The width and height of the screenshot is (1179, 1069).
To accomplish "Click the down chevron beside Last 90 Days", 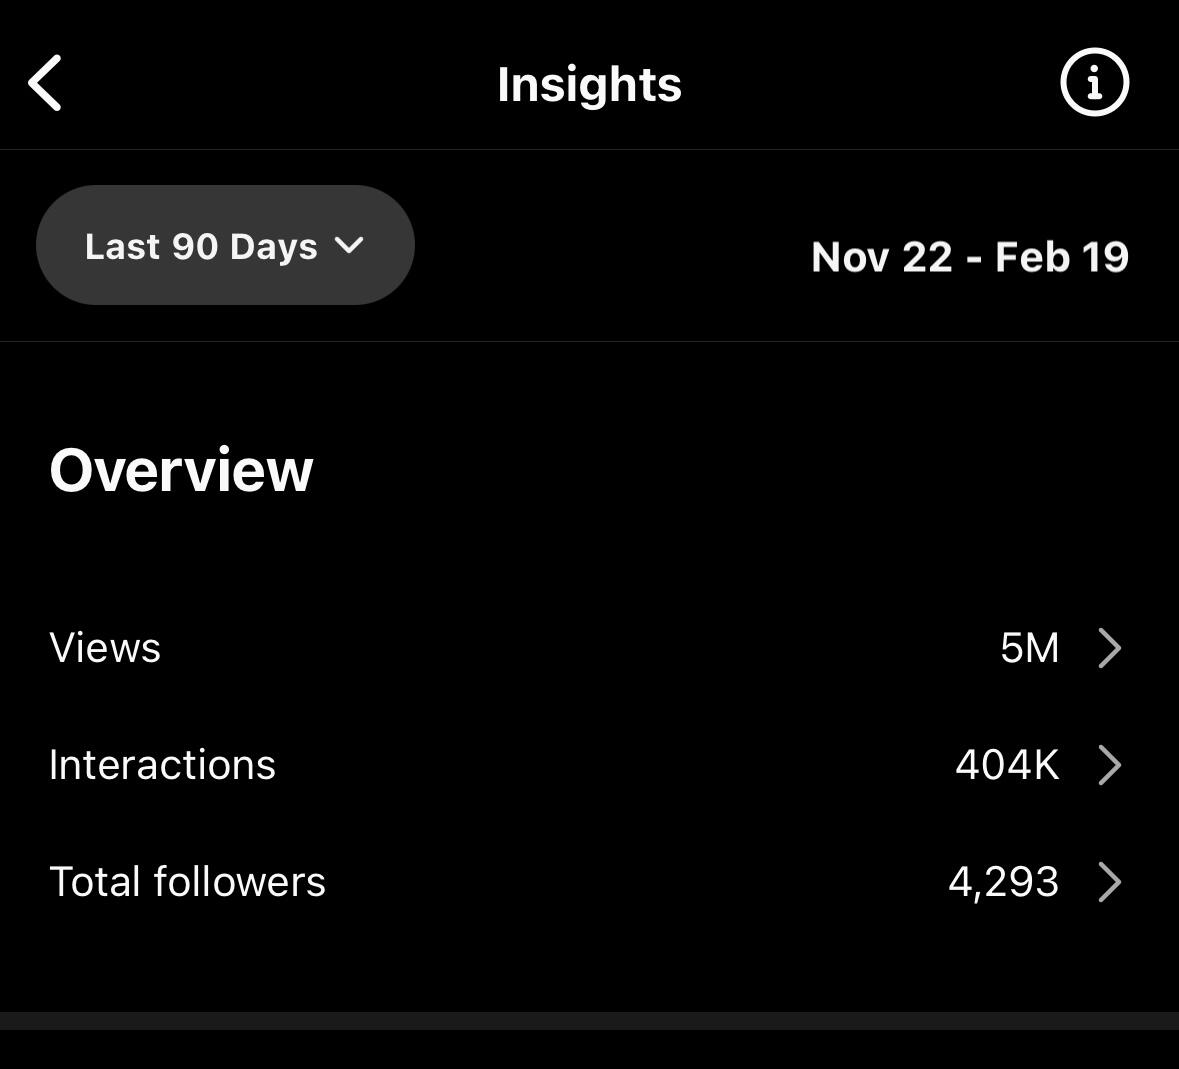I will (x=349, y=246).
